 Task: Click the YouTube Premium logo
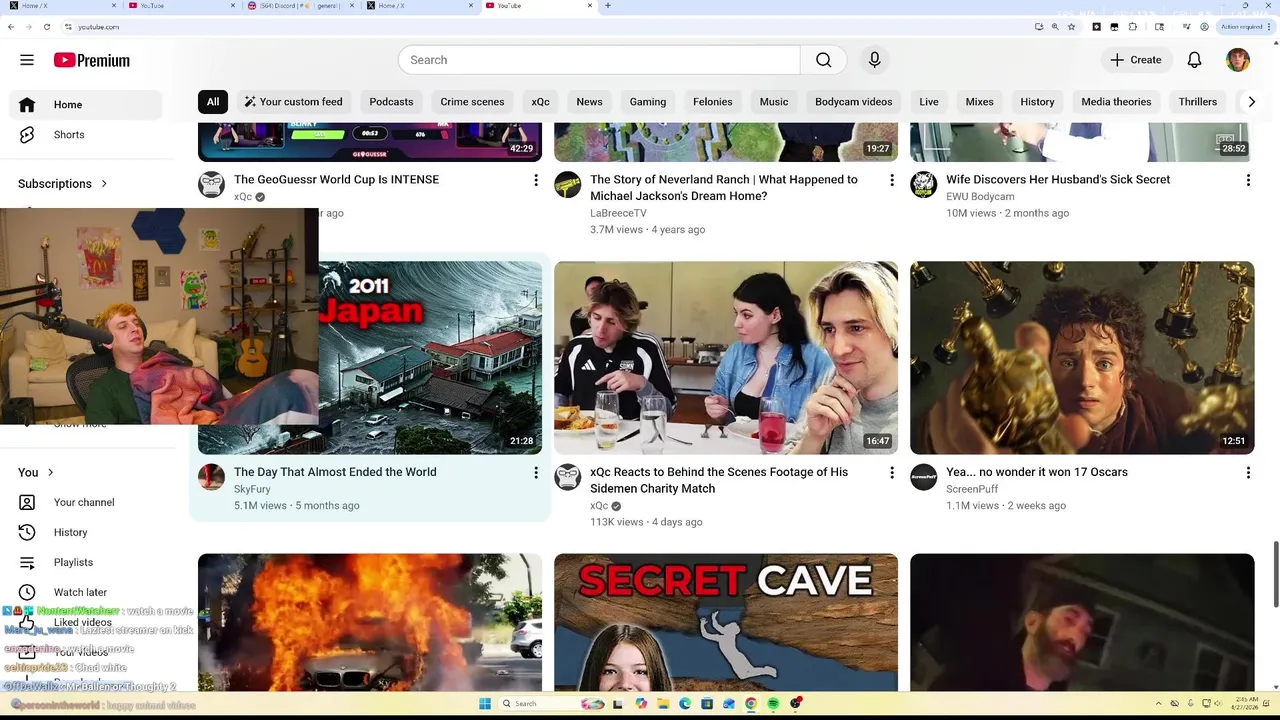click(92, 60)
